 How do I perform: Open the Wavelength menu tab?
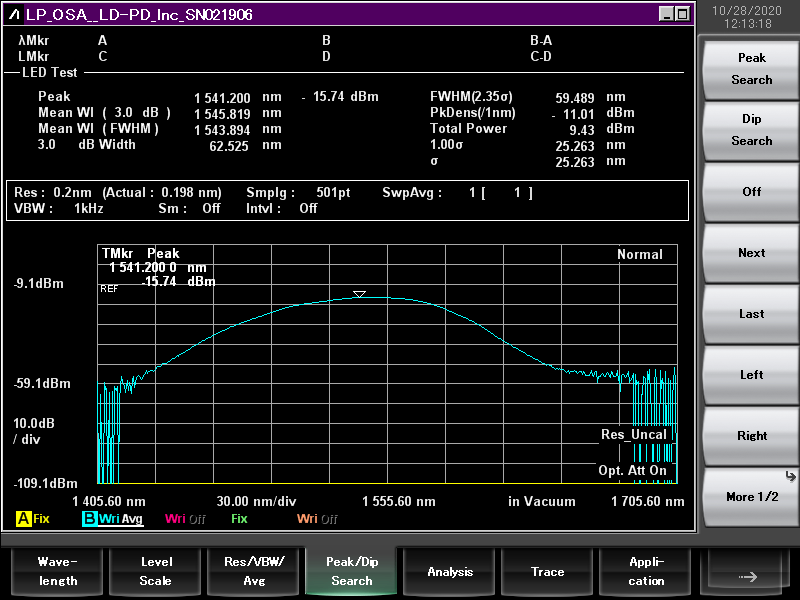tap(57, 572)
